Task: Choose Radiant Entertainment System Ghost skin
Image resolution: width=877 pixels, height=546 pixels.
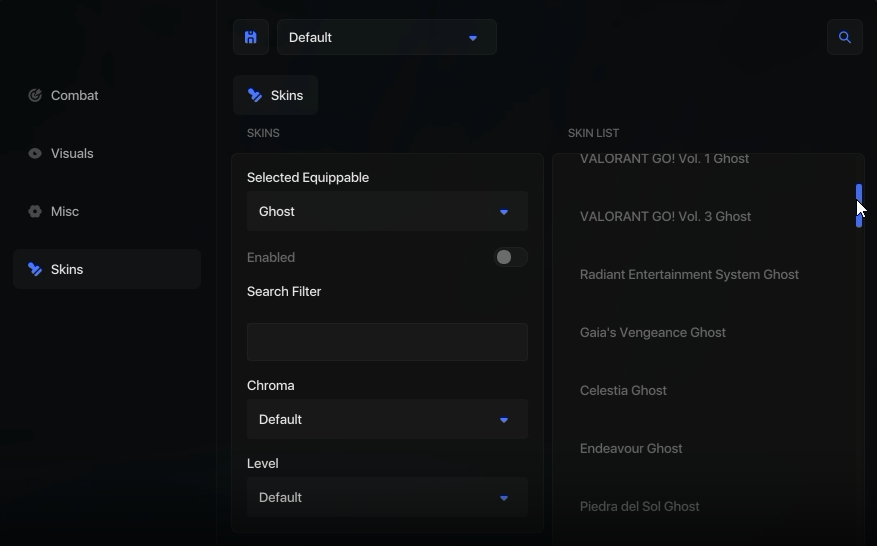Action: 689,275
